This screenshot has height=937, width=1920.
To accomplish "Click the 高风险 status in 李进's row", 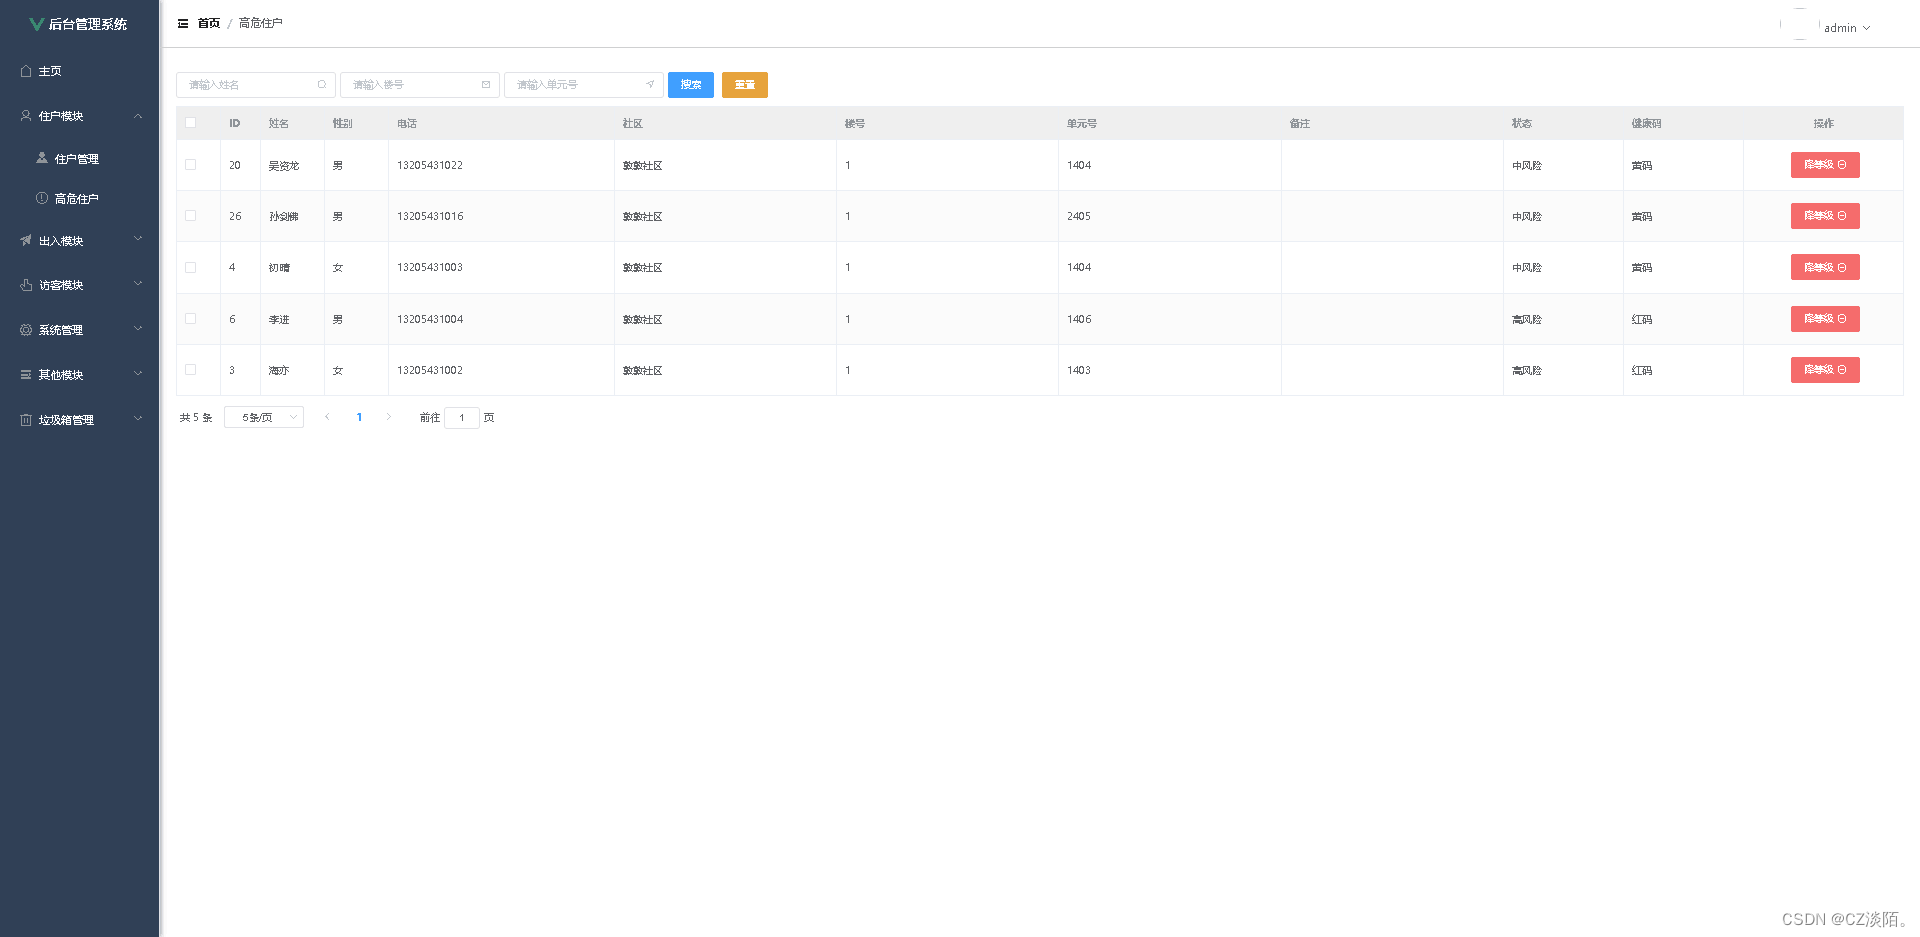I will tap(1527, 319).
